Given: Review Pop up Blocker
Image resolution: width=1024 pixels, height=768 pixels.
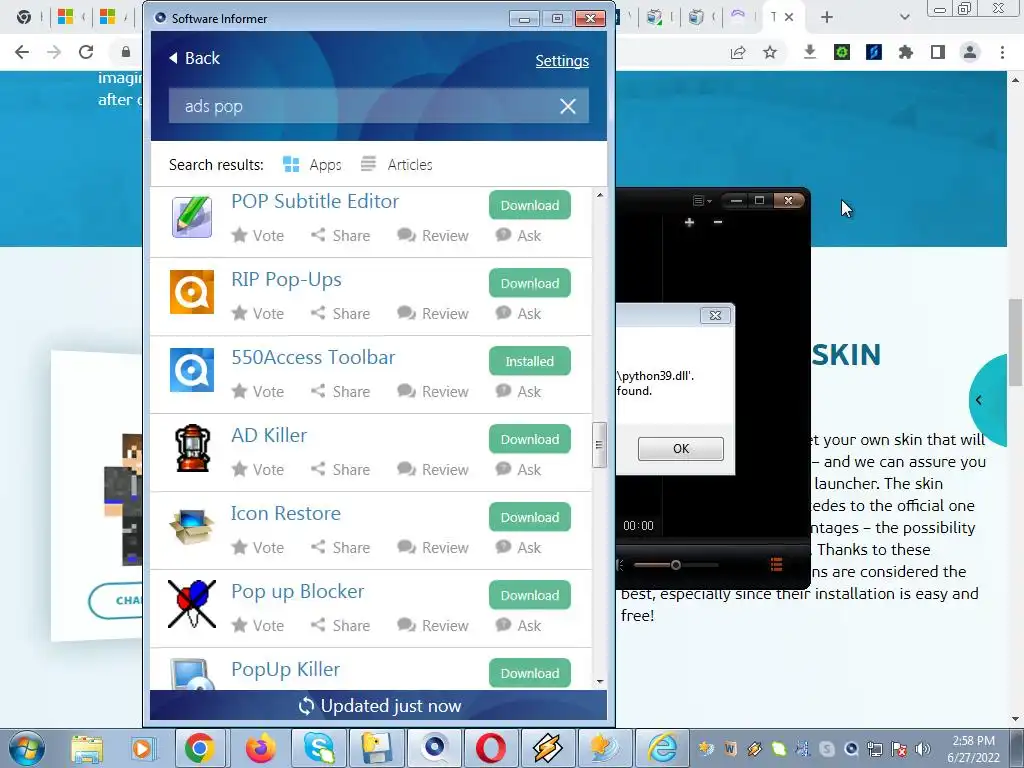Looking at the screenshot, I should [433, 626].
